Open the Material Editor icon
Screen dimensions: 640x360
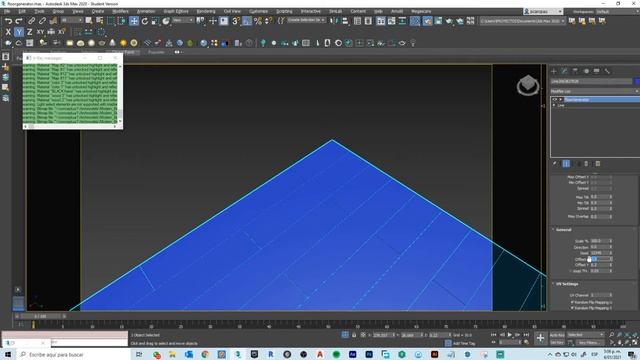pos(415,21)
